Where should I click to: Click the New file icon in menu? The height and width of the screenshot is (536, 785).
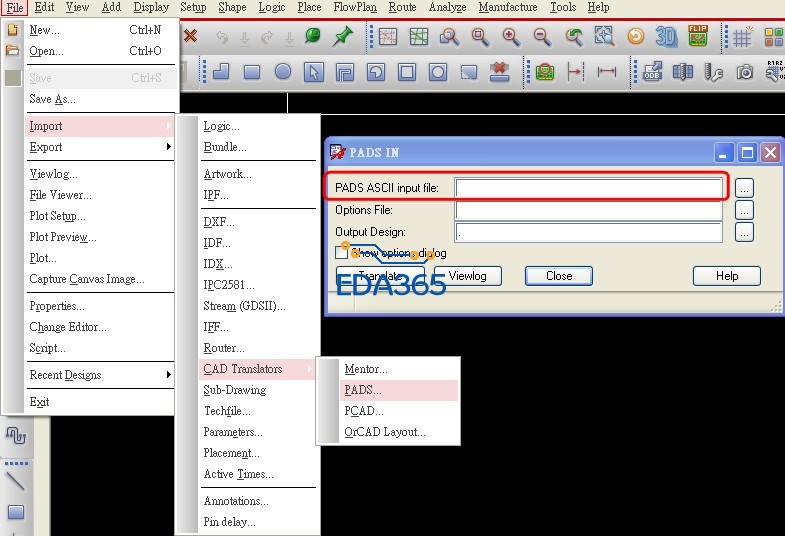click(x=13, y=30)
